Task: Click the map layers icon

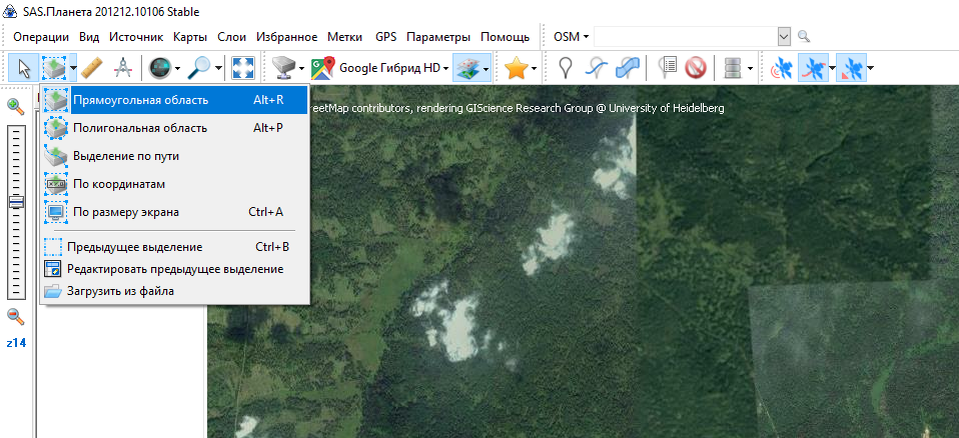Action: (x=467, y=68)
